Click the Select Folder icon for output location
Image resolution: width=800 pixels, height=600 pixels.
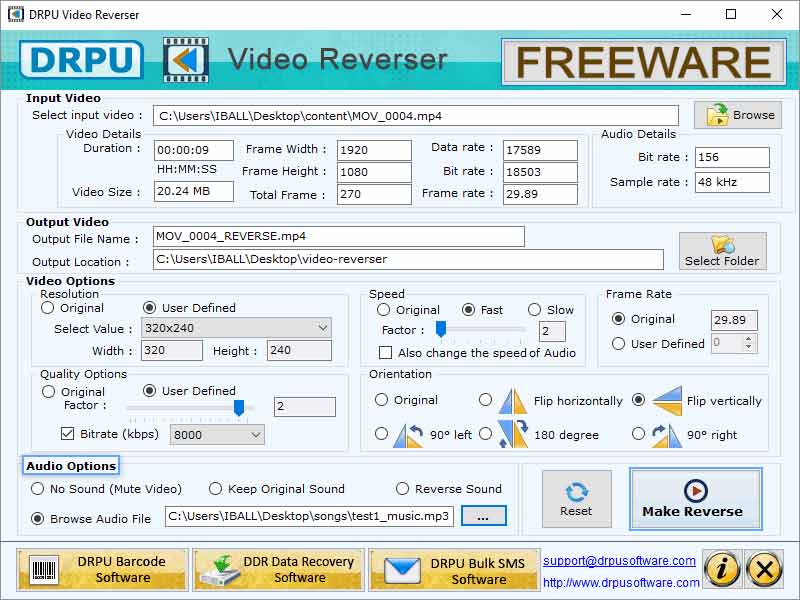tap(722, 251)
